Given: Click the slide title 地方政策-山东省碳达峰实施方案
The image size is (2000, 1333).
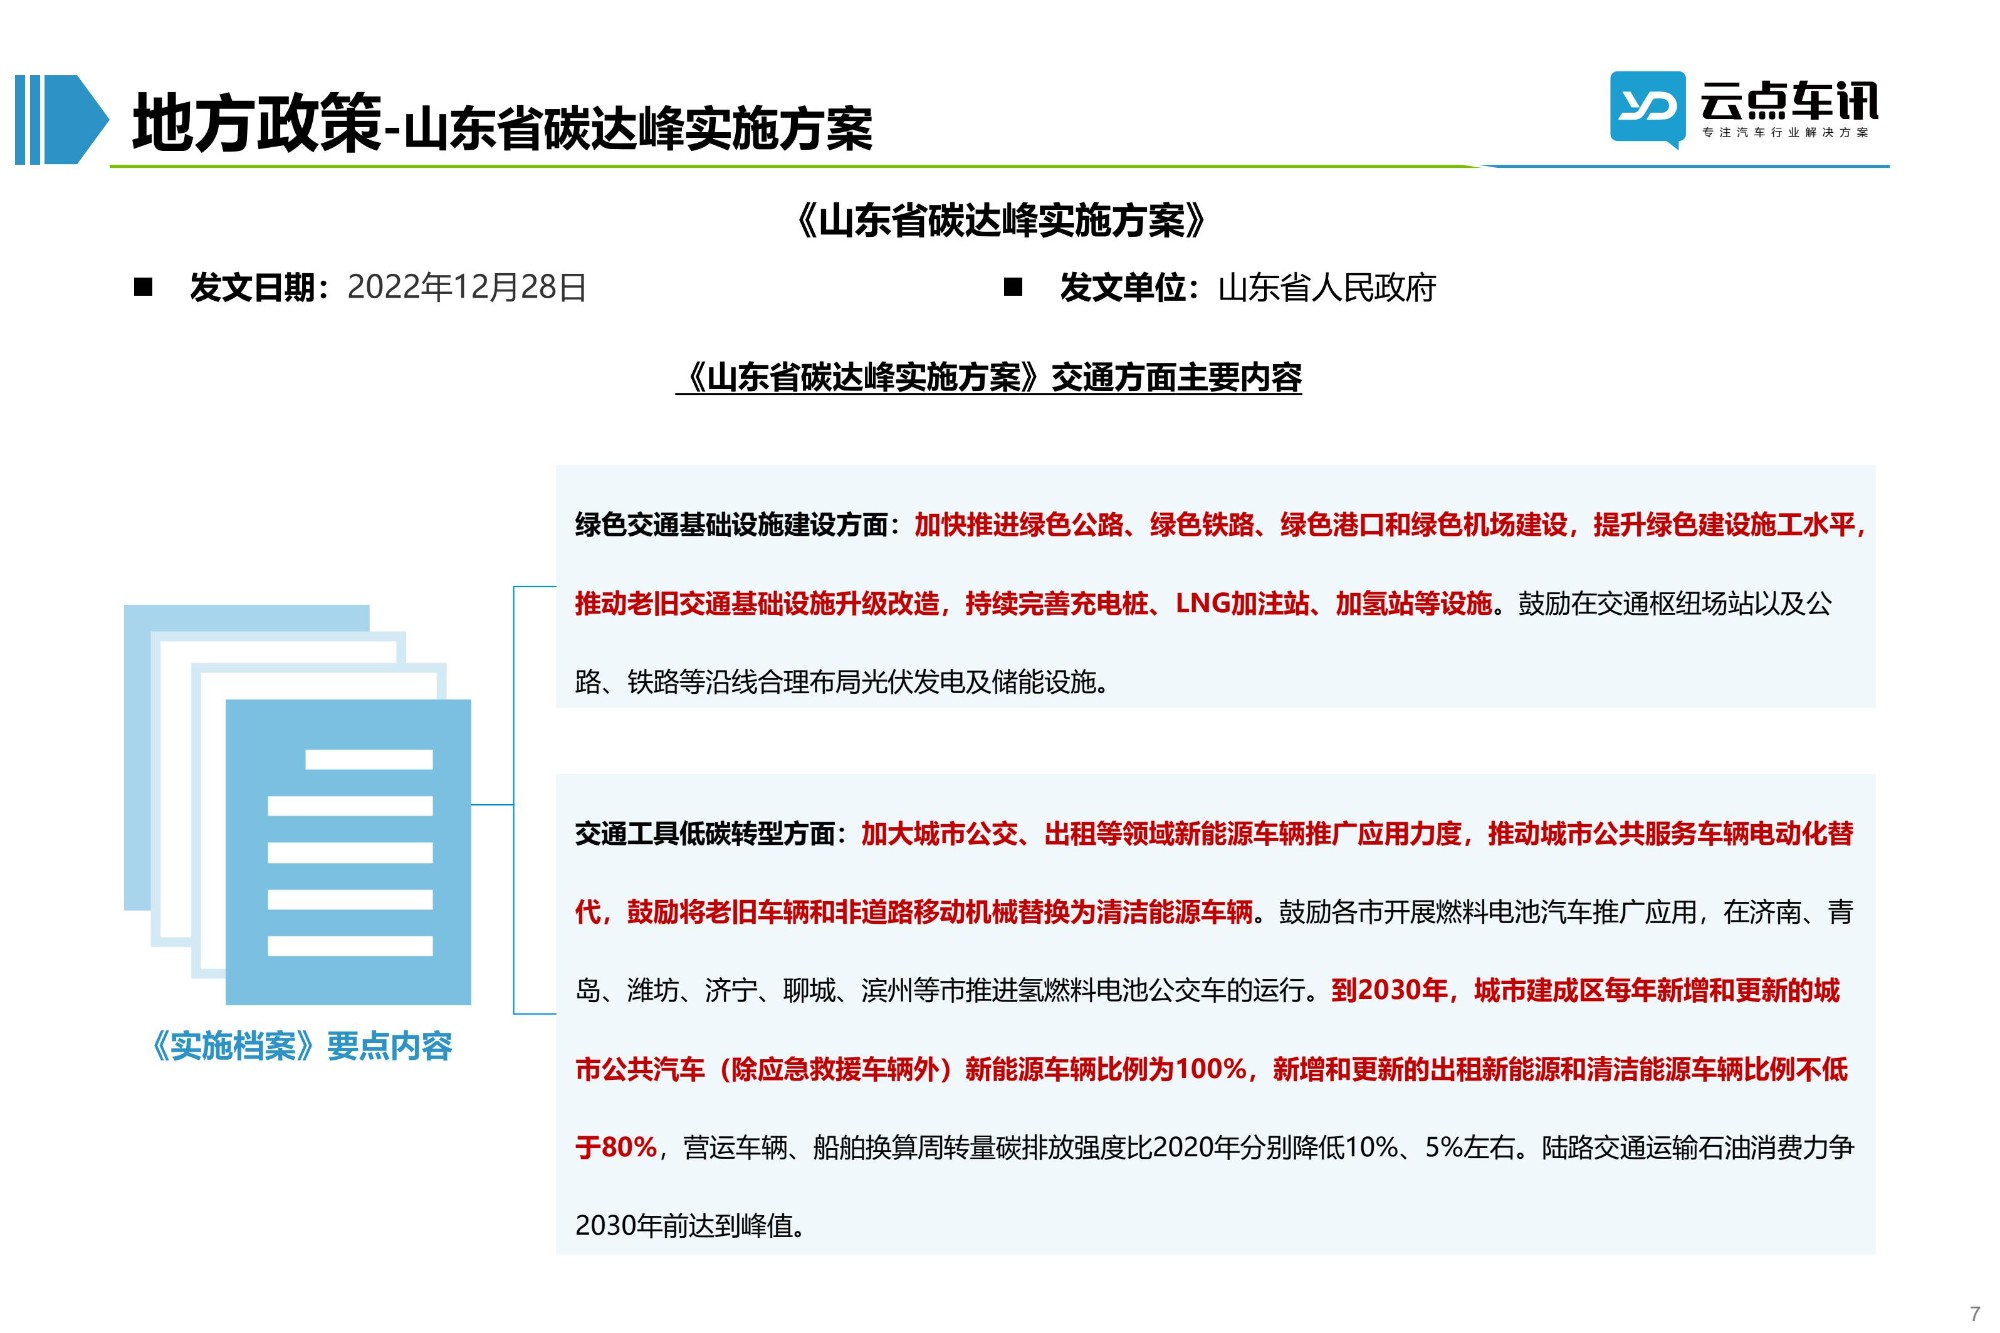Looking at the screenshot, I should point(502,124).
